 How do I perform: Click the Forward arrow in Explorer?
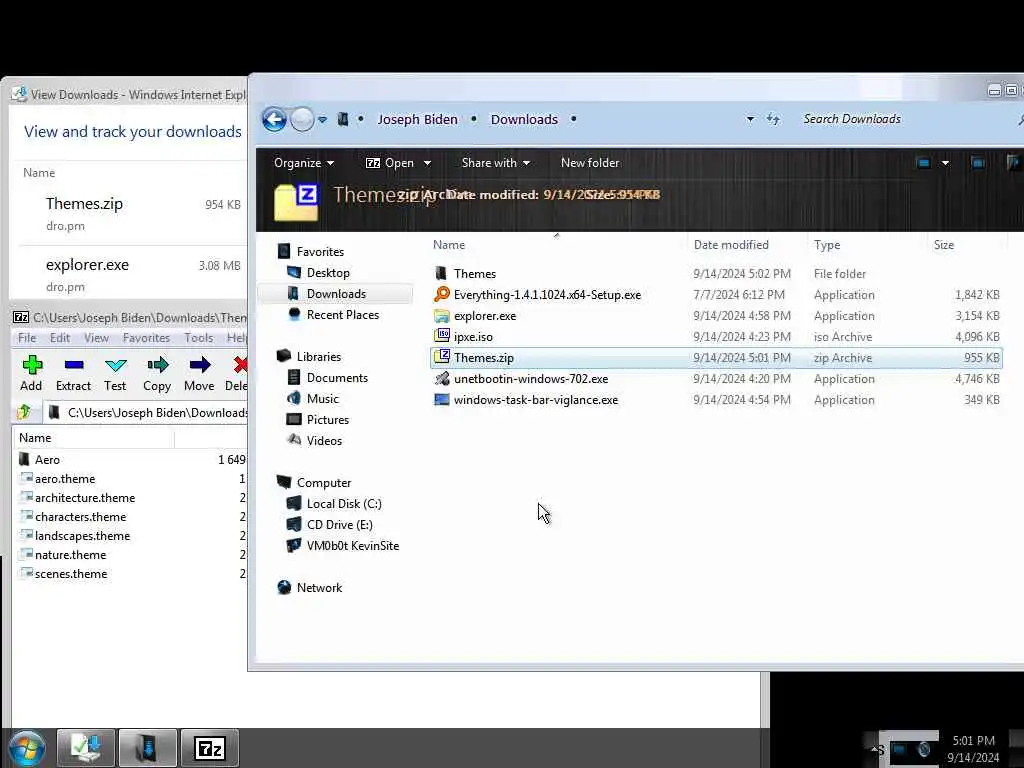tap(302, 120)
